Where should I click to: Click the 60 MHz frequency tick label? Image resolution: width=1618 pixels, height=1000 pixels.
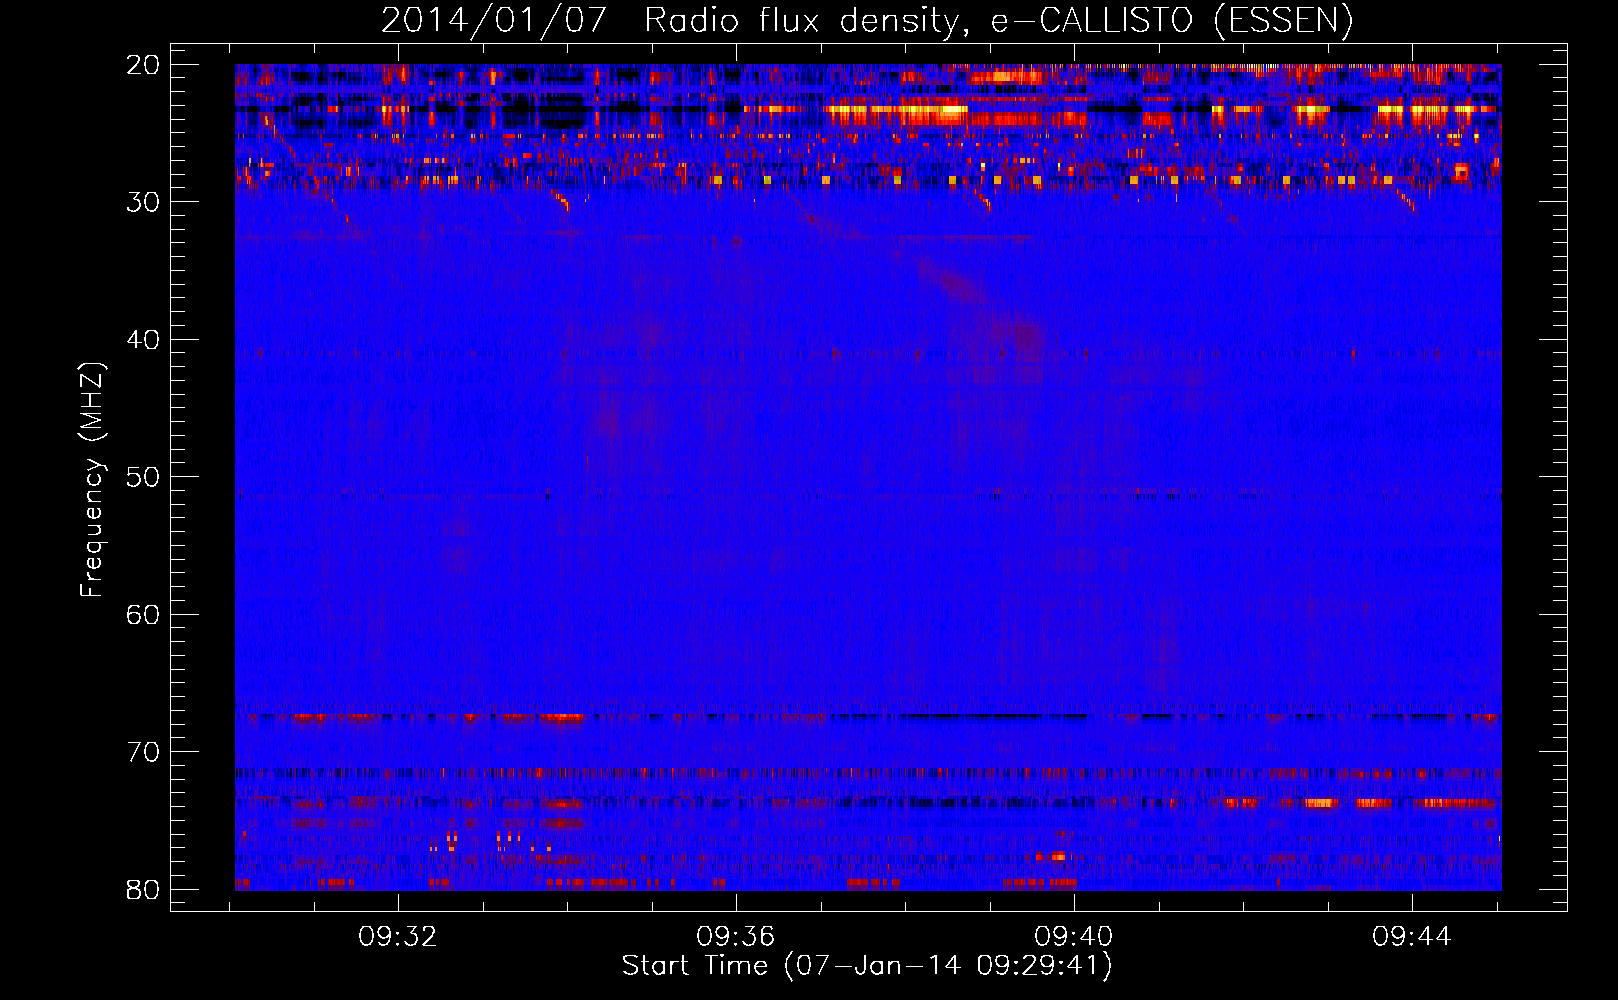[143, 614]
